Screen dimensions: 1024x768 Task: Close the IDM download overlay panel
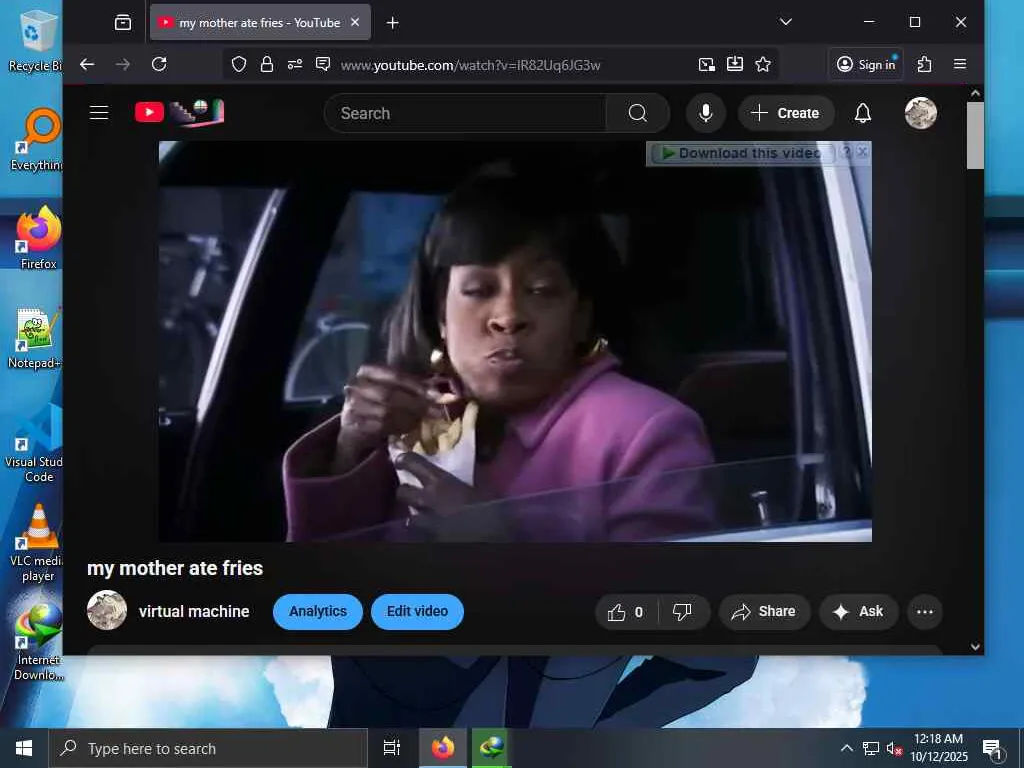[862, 152]
